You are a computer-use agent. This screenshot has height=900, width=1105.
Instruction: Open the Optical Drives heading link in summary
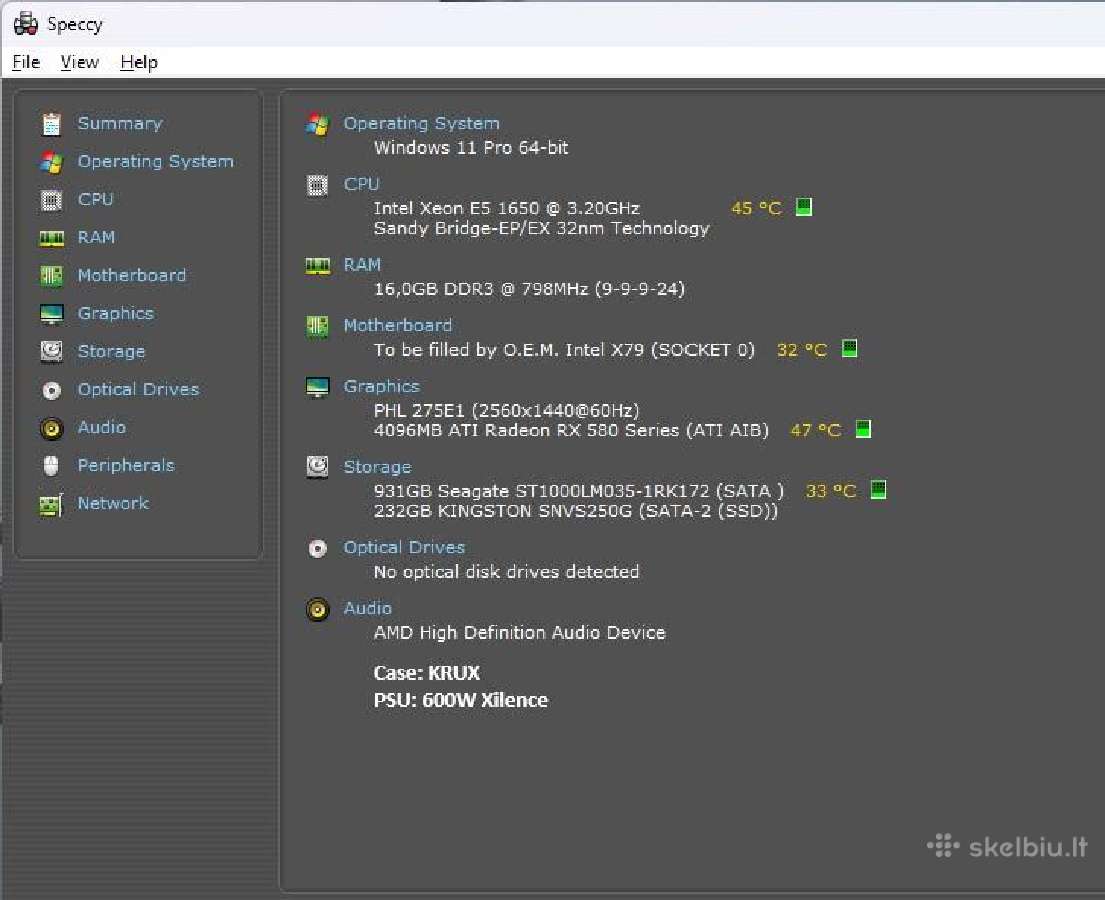tap(404, 548)
